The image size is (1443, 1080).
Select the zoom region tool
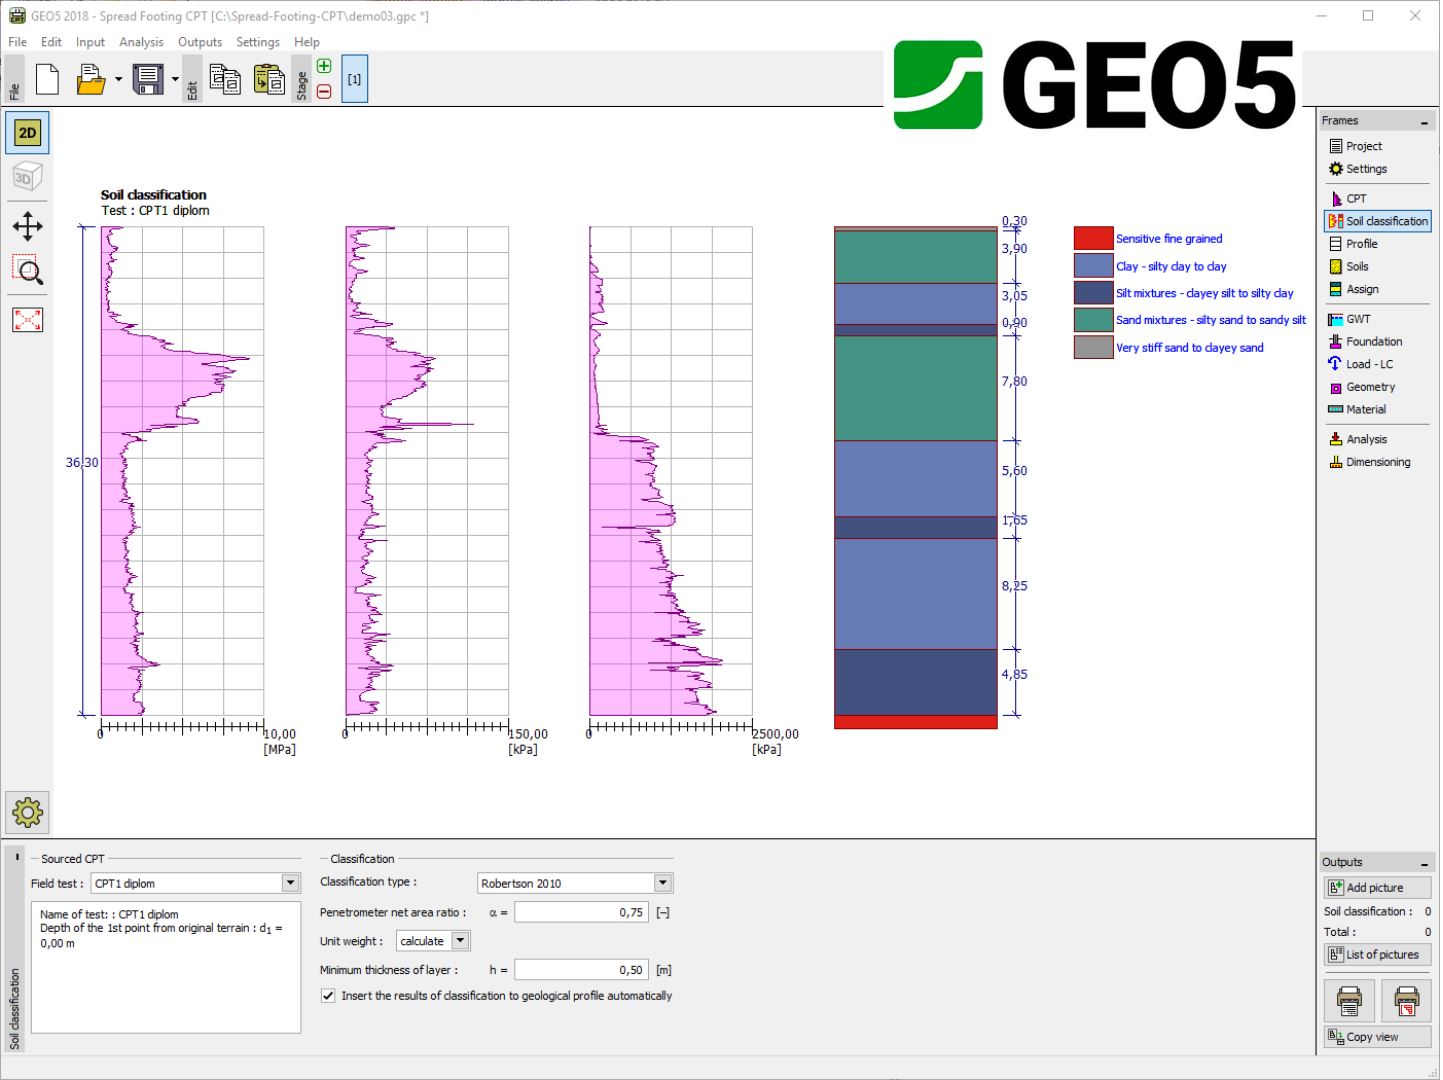(27, 271)
